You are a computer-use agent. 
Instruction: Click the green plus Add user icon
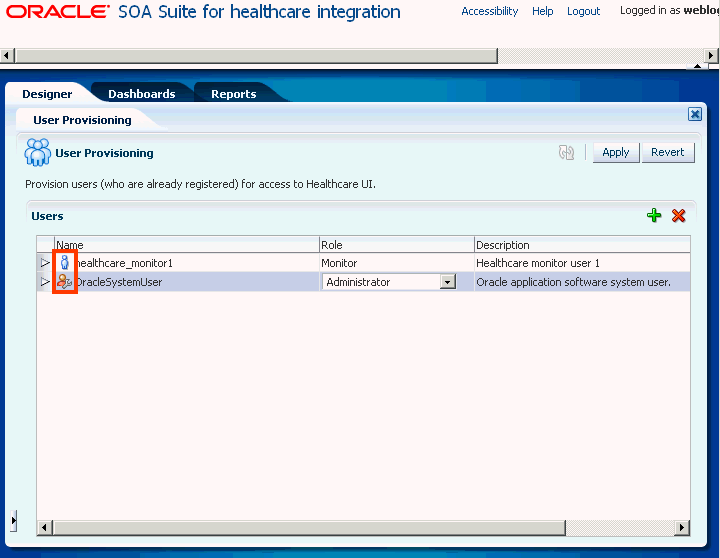click(x=654, y=215)
